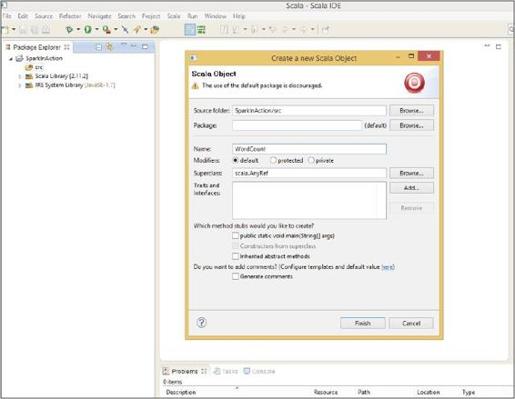Click the greyed Last Edit Location icon
Screen dimensions: 515x399
coord(273,30)
